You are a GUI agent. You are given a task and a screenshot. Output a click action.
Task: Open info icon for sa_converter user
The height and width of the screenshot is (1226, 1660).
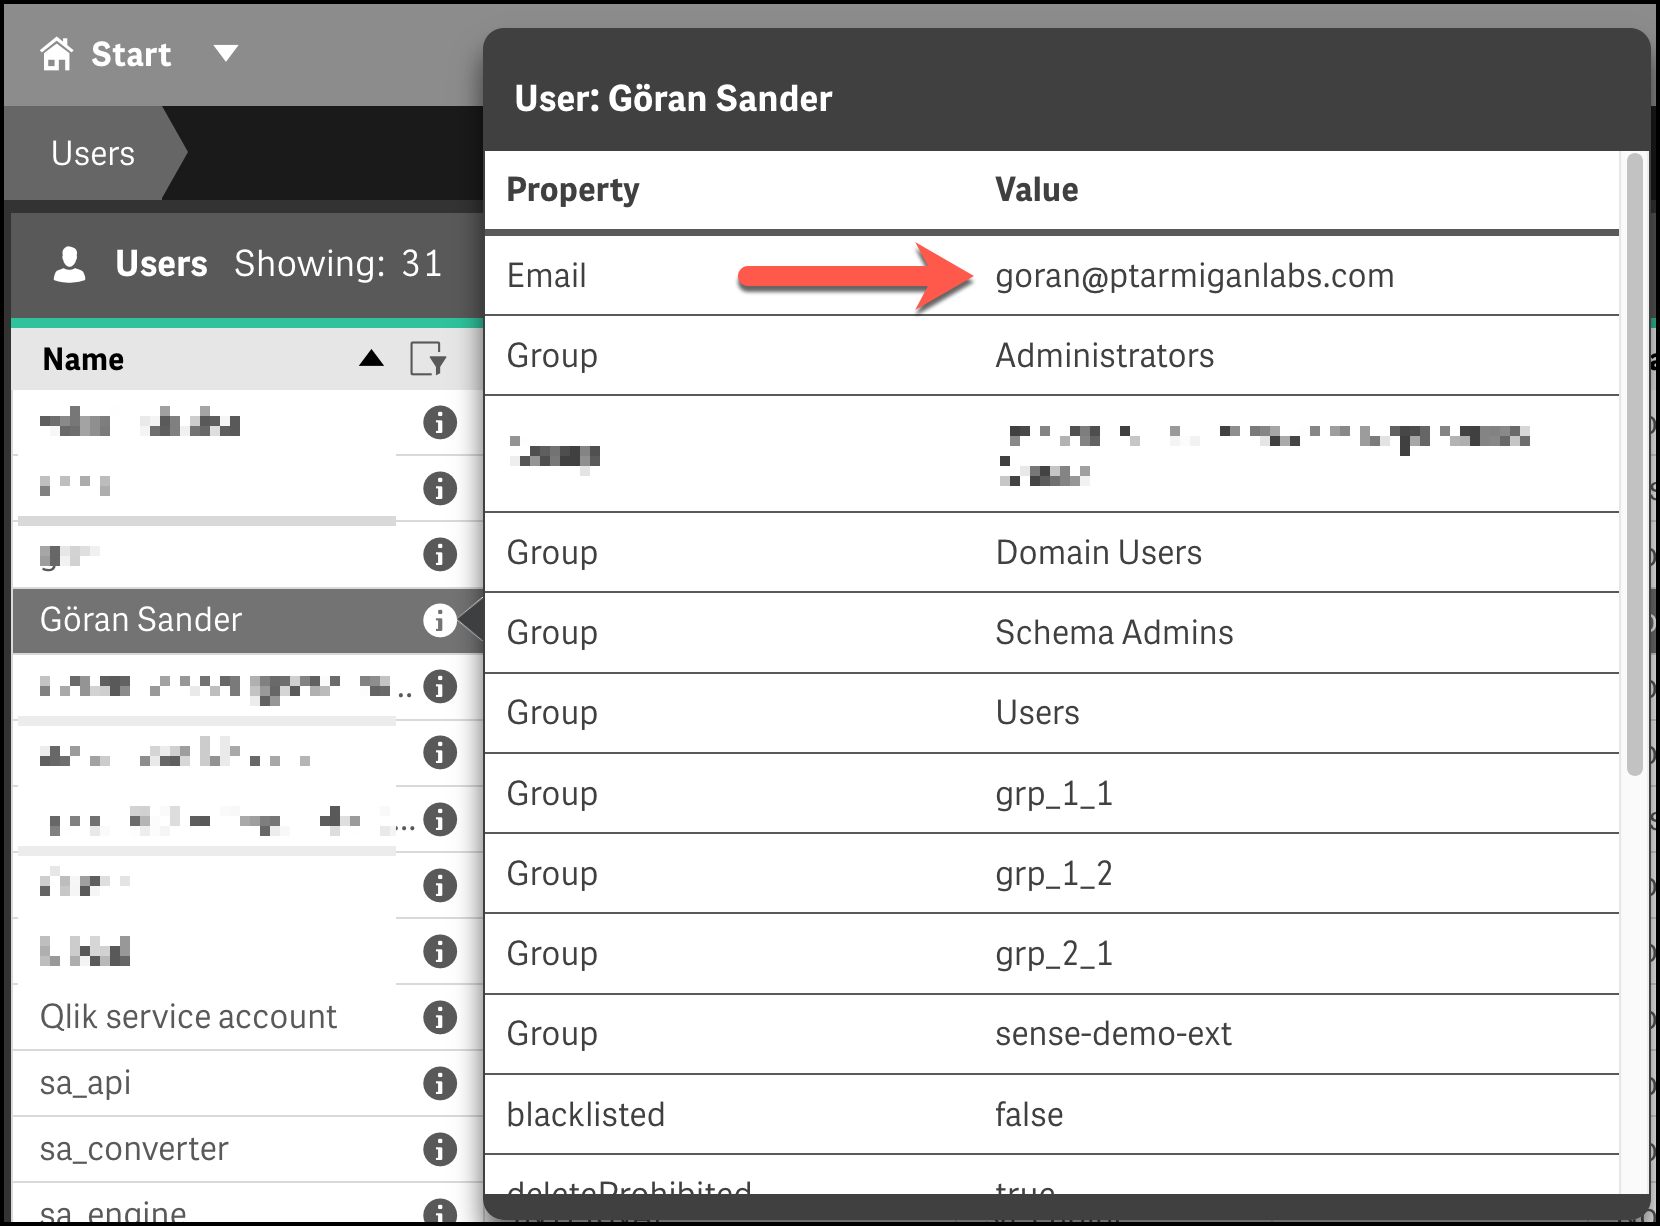(439, 1149)
